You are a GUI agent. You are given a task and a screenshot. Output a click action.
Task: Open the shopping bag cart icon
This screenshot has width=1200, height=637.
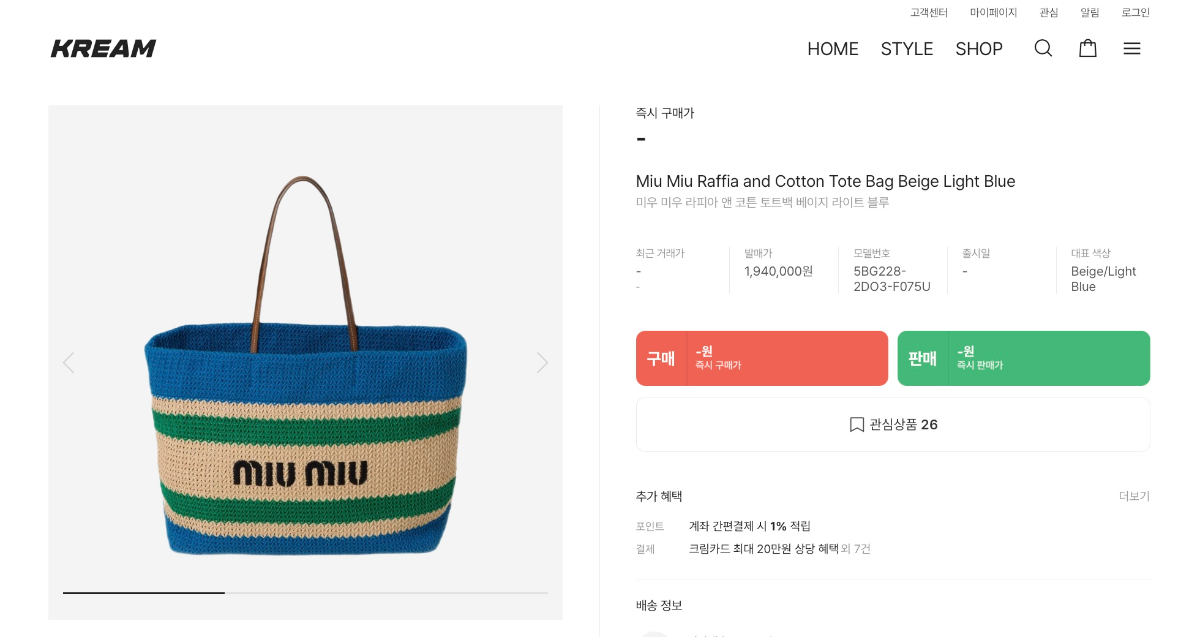pos(1087,48)
